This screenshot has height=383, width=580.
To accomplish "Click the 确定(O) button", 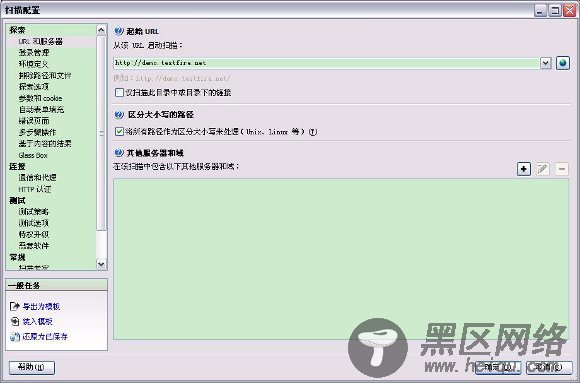I will [x=498, y=367].
